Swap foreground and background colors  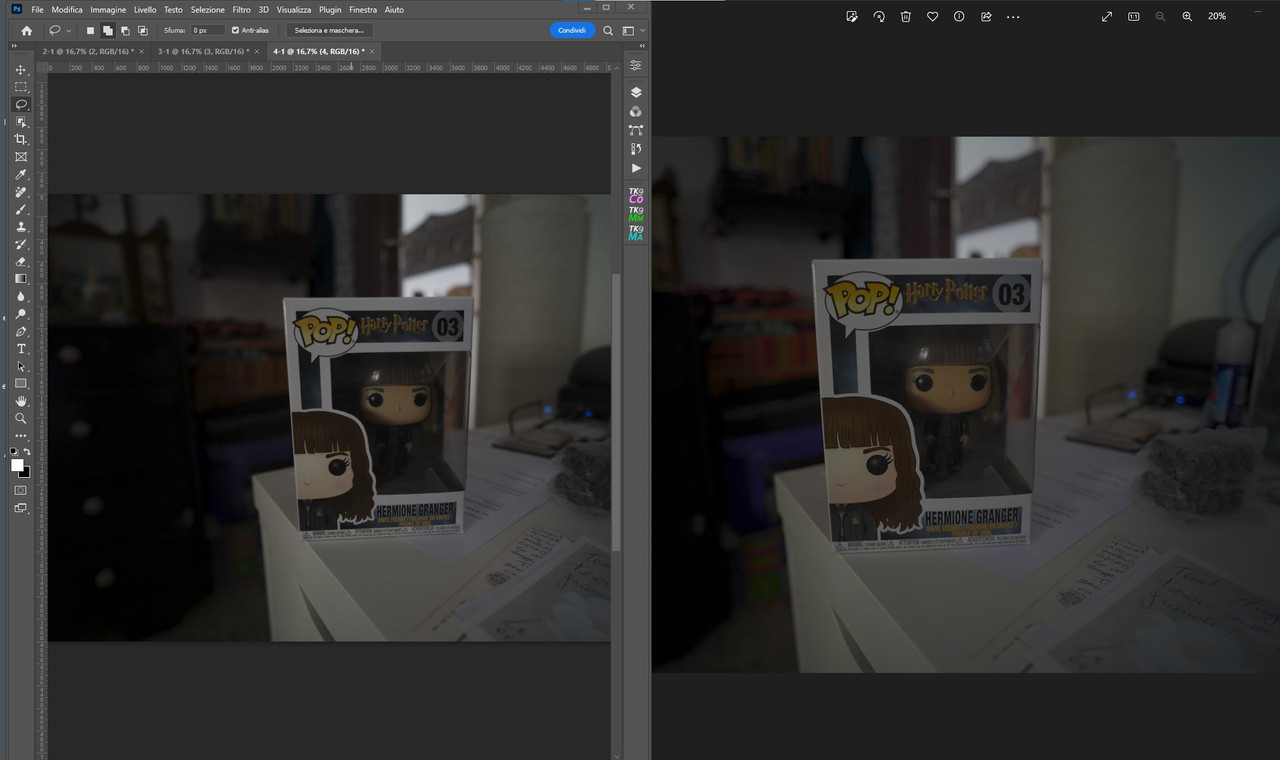[28, 451]
